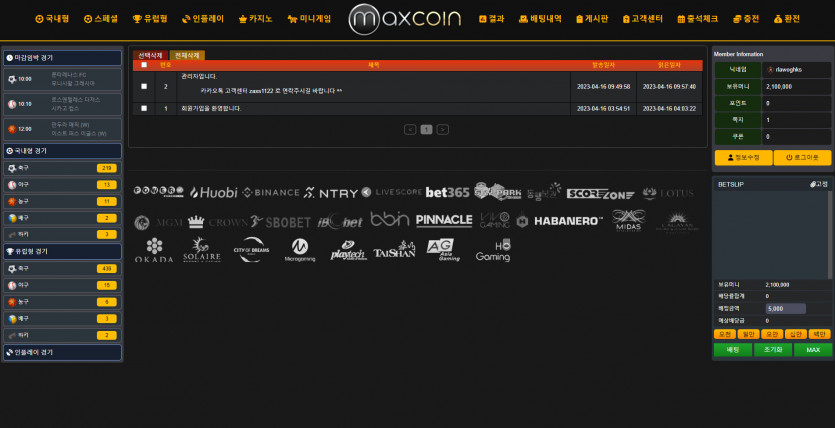Open the bet365 logo link

point(447,192)
